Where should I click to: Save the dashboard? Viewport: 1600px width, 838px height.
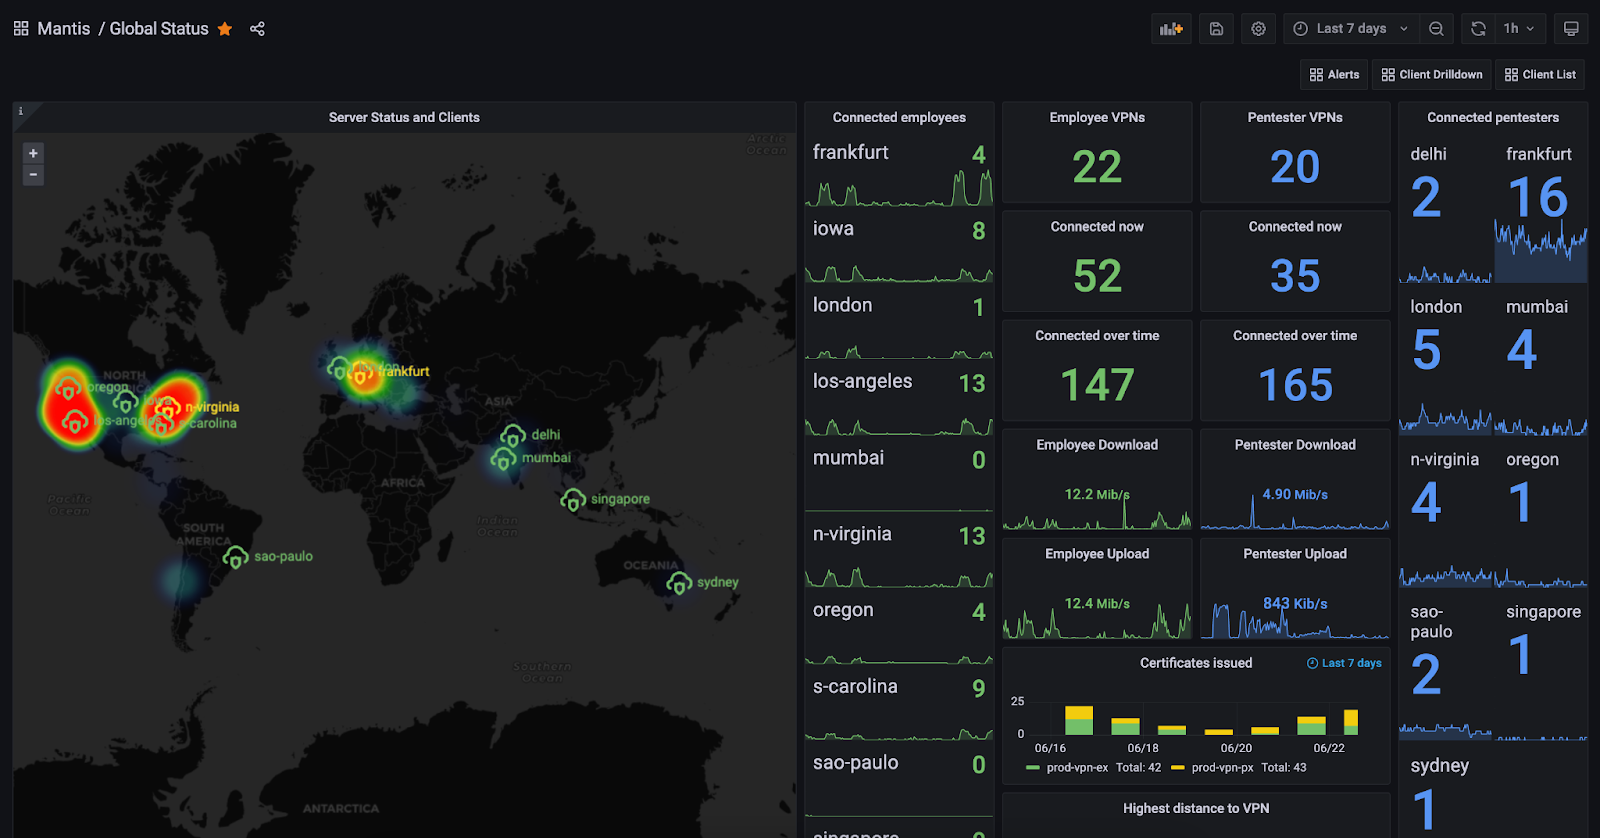pyautogui.click(x=1216, y=29)
